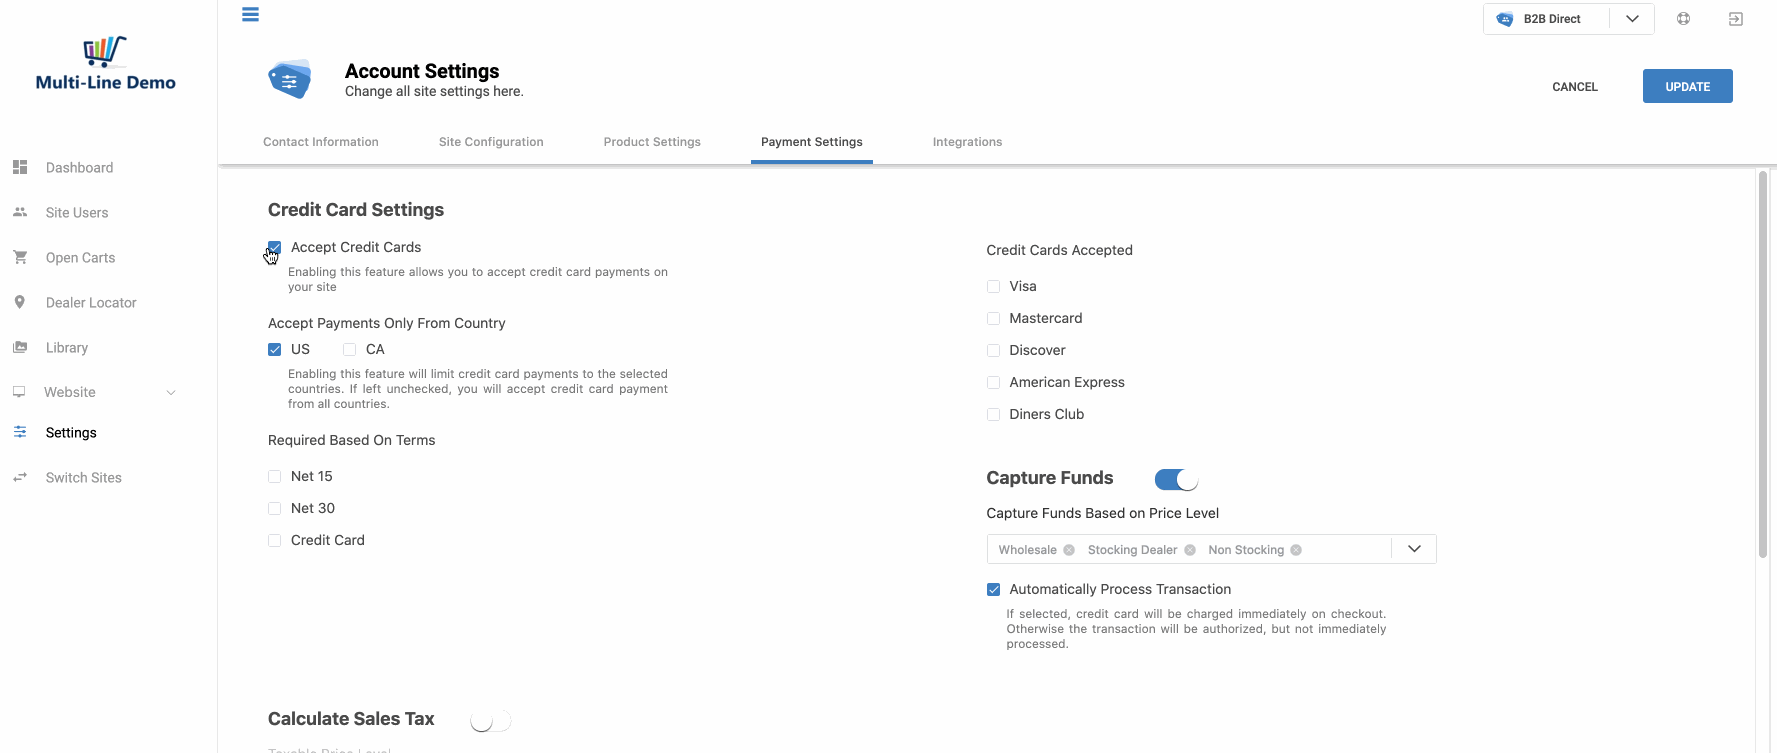Remove the Non Stocking tag

point(1296,550)
